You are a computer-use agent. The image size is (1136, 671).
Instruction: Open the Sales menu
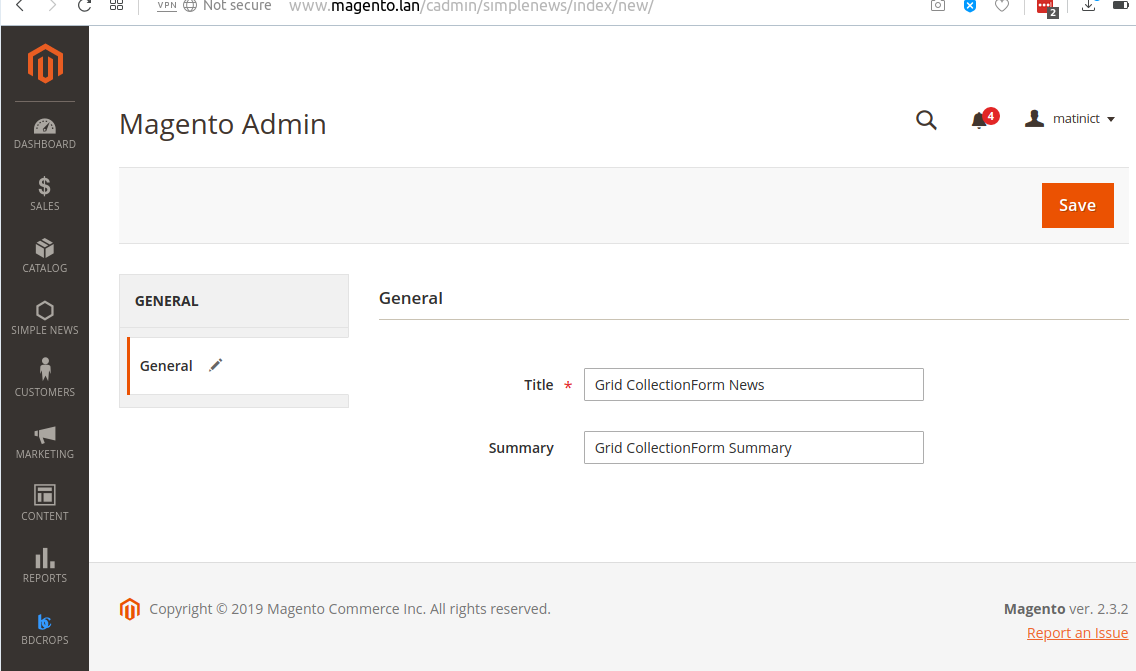pyautogui.click(x=45, y=194)
